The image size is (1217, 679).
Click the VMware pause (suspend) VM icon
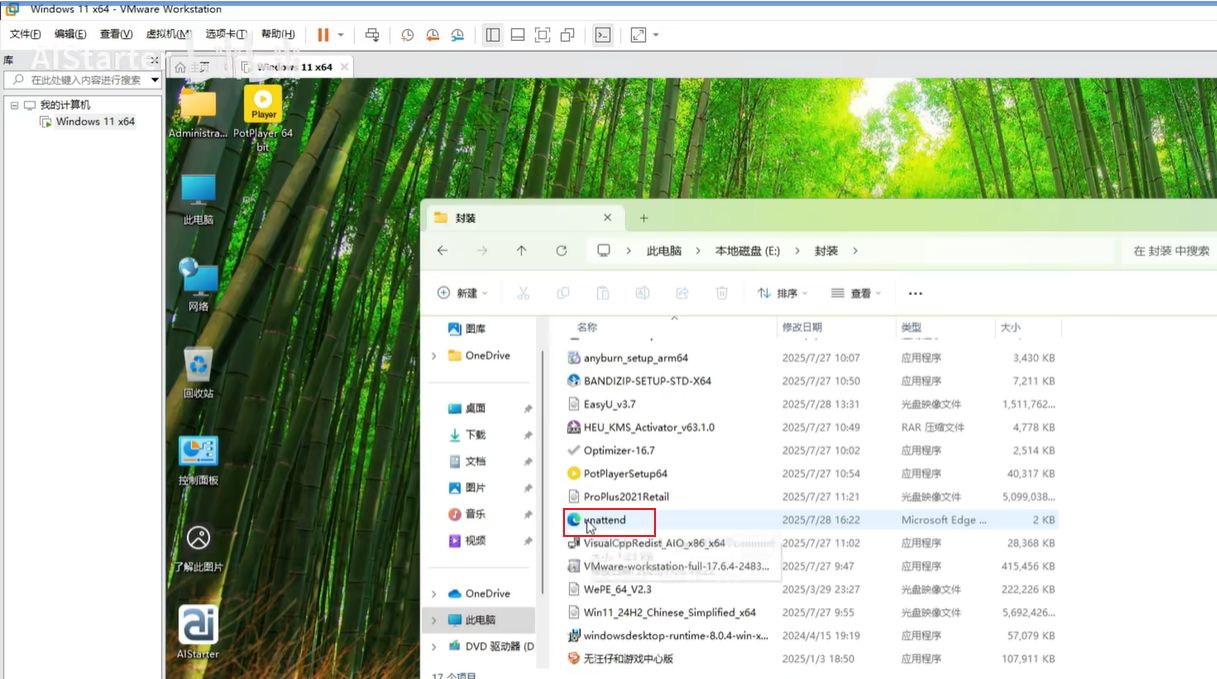pyautogui.click(x=323, y=35)
